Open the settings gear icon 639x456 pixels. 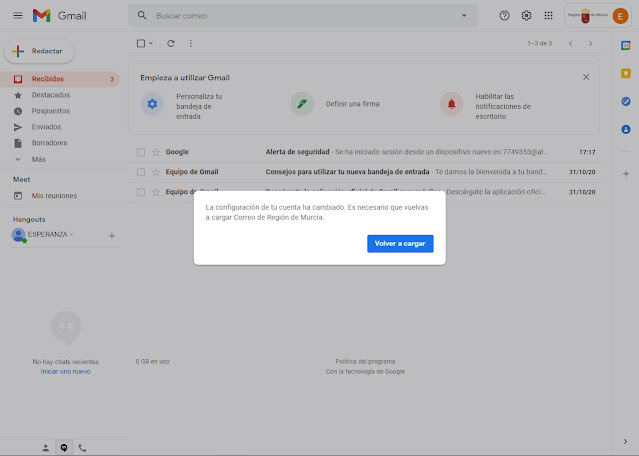pyautogui.click(x=527, y=15)
